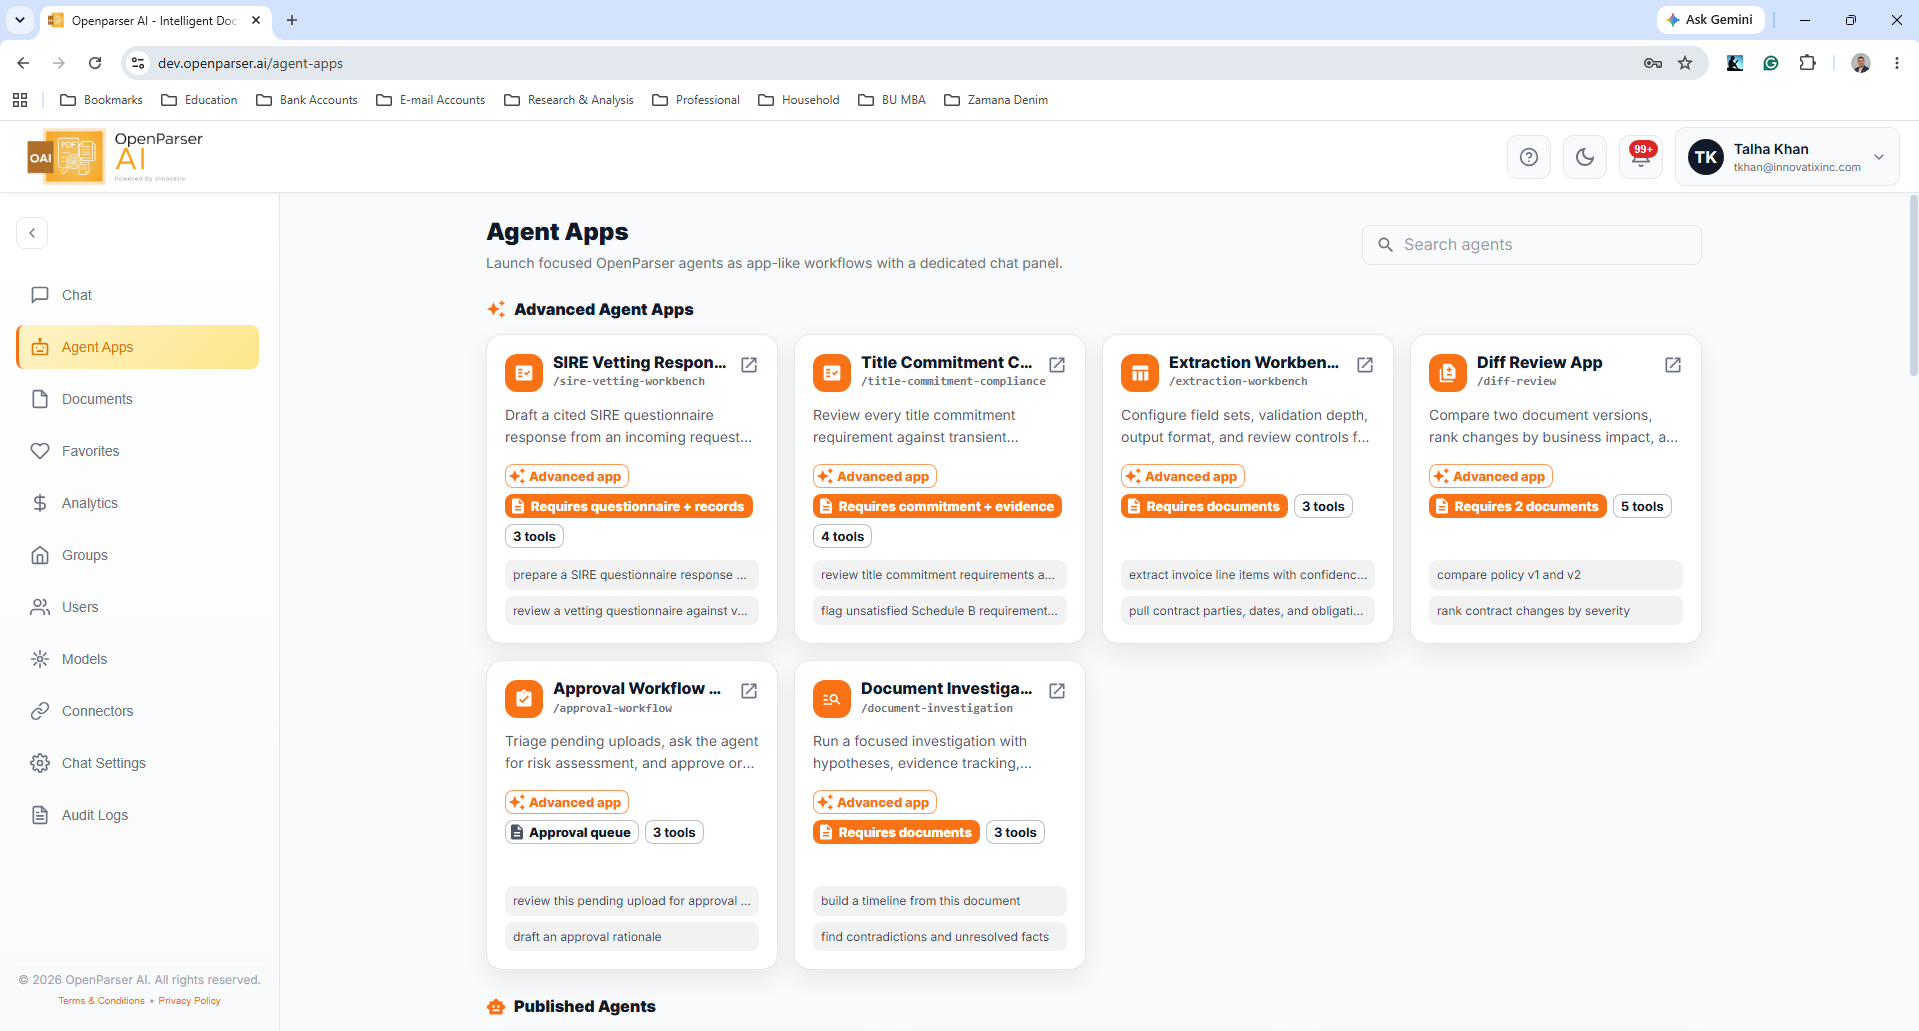This screenshot has height=1031, width=1919.
Task: Open SIRE Vetting app in new window icon
Action: [749, 365]
